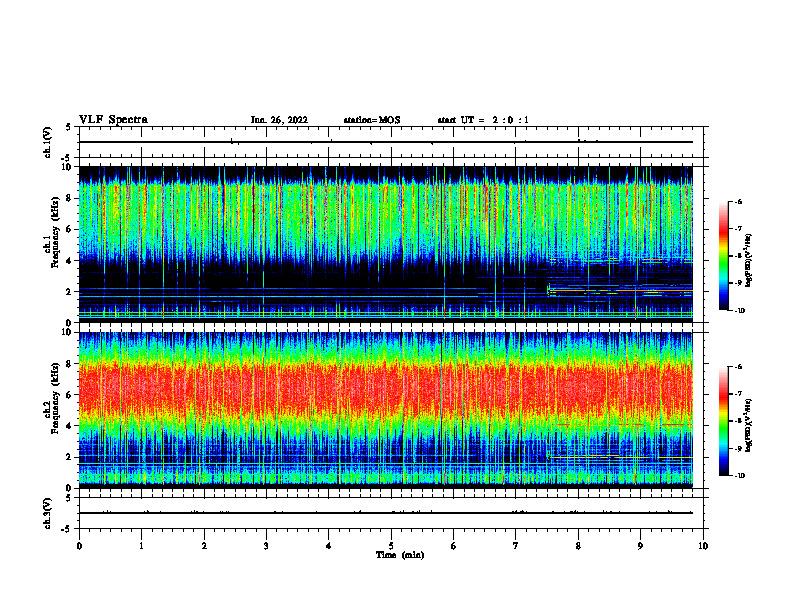Screen dimensions: 792x612
Task: Click the "-6" label on ch.2 color bar
Action: 739,367
